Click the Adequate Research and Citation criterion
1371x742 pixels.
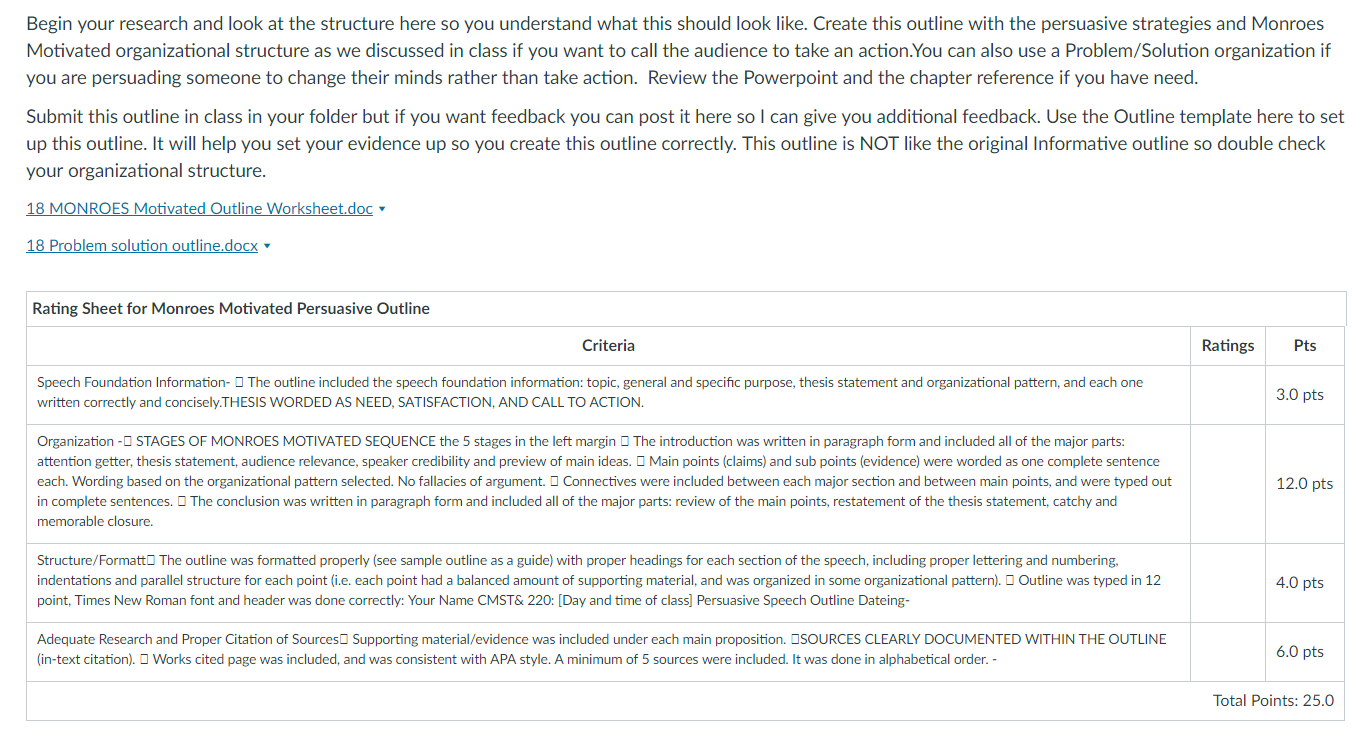click(x=602, y=648)
